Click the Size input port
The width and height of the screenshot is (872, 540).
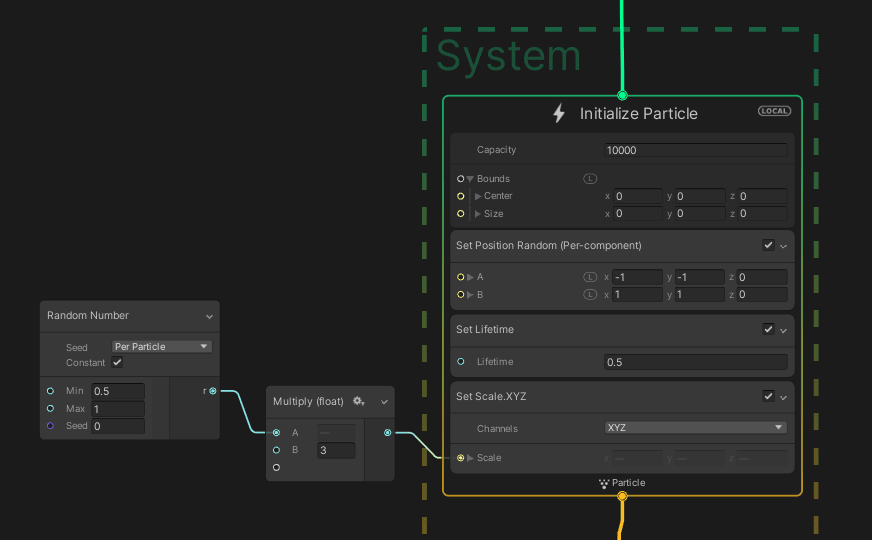(460, 214)
